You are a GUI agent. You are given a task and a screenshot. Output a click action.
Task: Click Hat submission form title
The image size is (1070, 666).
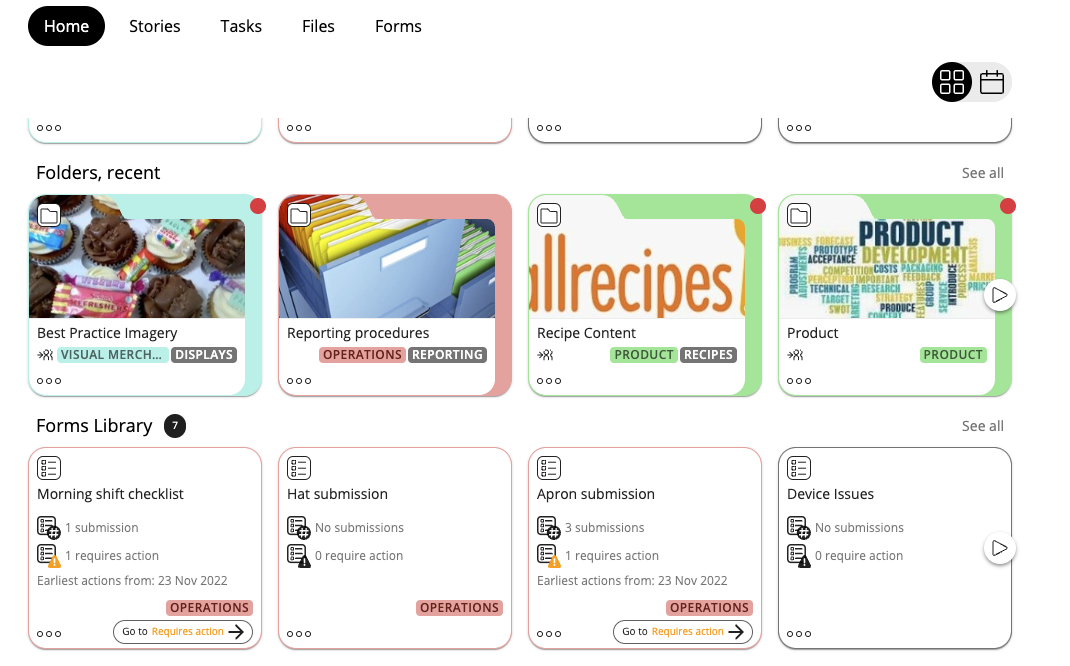337,494
